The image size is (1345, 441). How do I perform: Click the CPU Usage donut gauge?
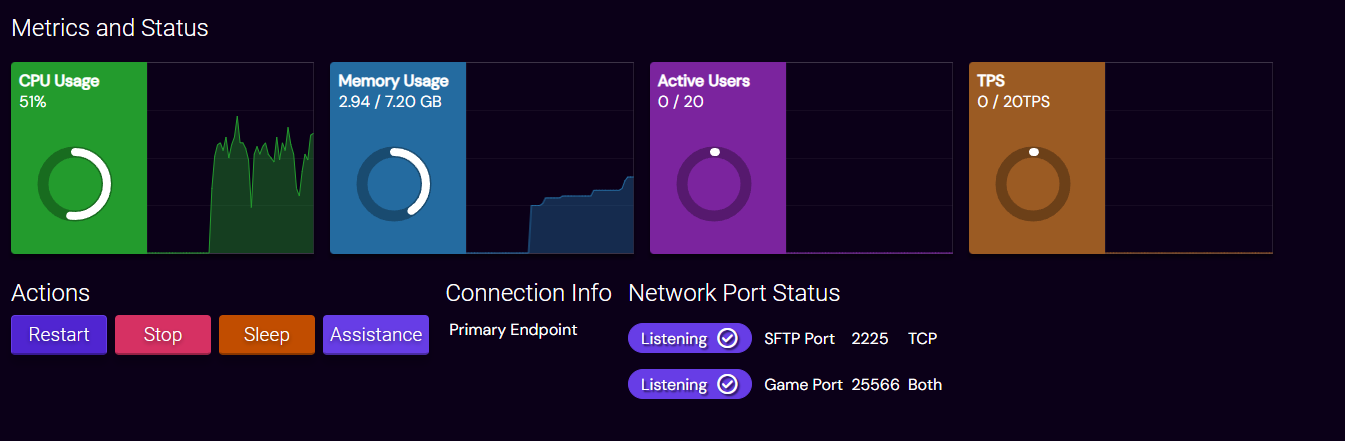point(74,184)
